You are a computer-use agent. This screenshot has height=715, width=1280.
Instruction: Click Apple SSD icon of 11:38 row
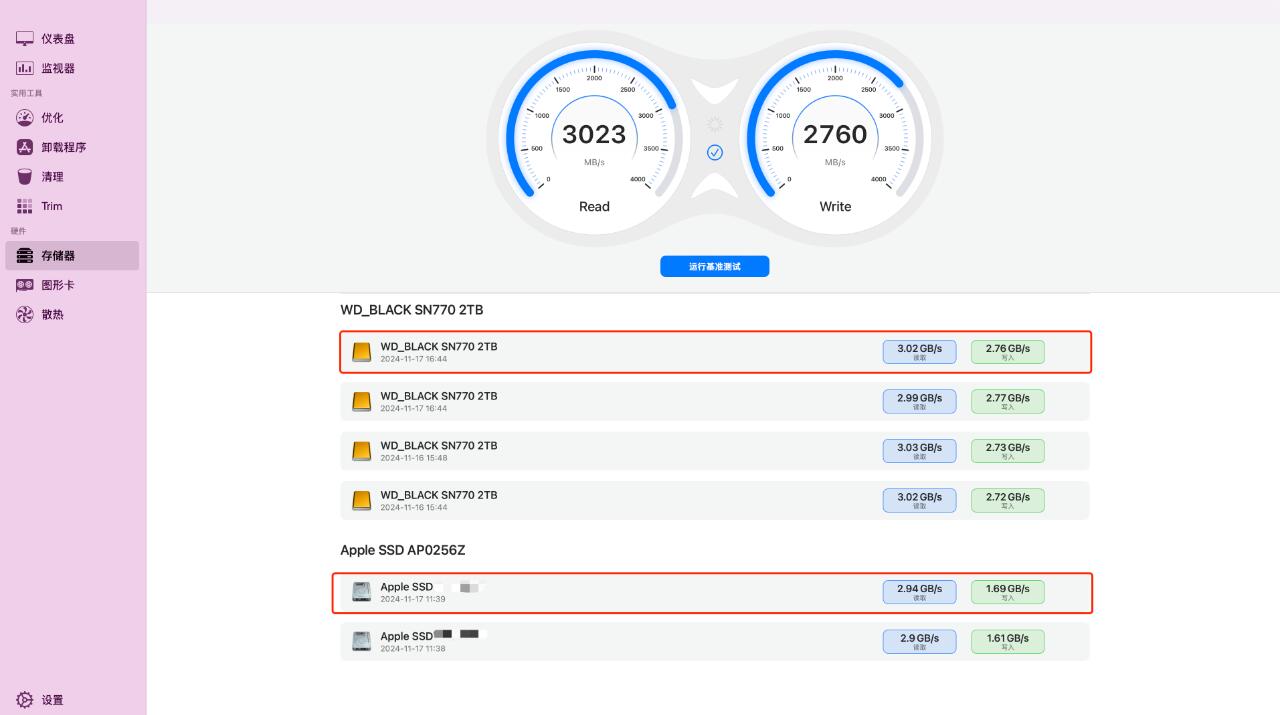(362, 641)
